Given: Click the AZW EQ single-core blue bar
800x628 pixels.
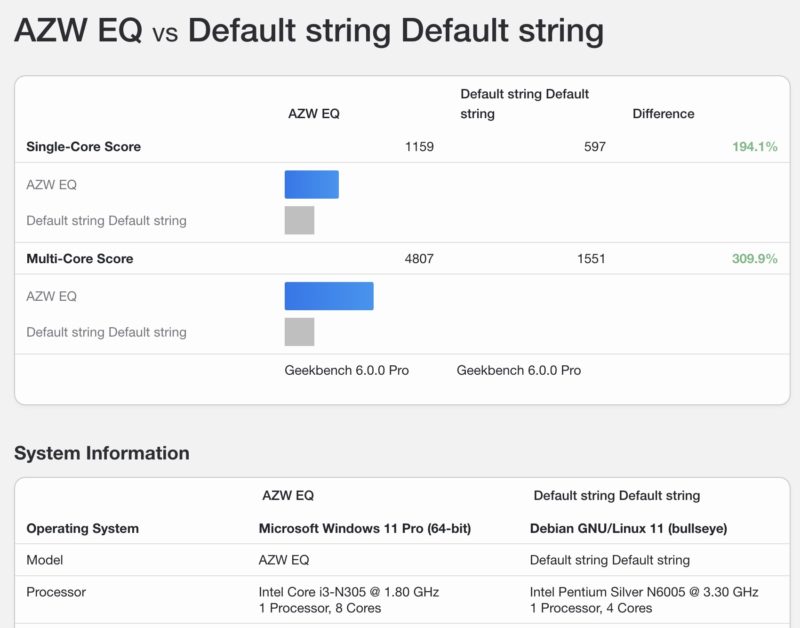Looking at the screenshot, I should 311,185.
